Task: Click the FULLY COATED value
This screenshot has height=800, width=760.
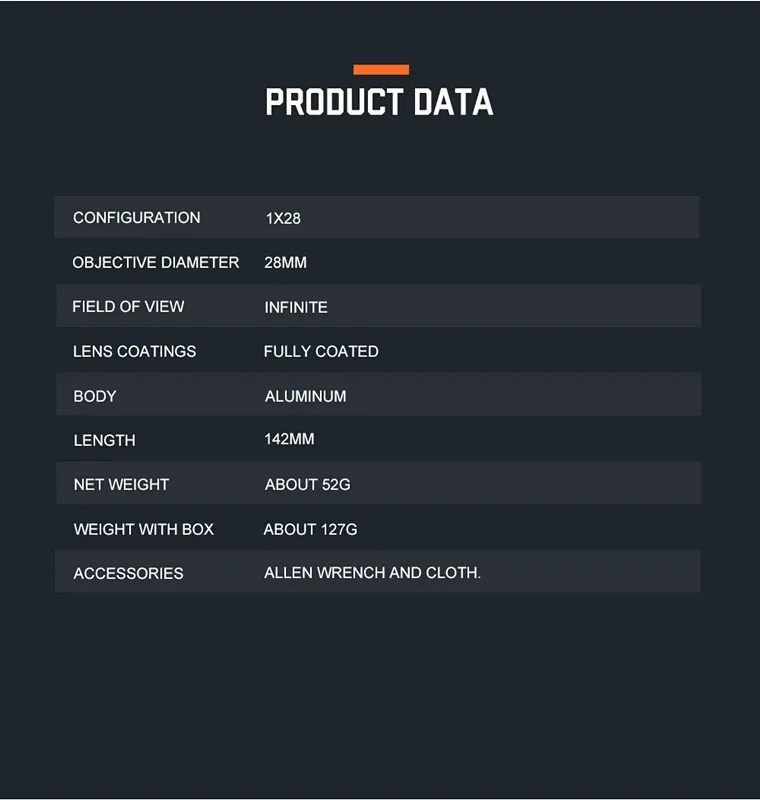Action: tap(321, 352)
